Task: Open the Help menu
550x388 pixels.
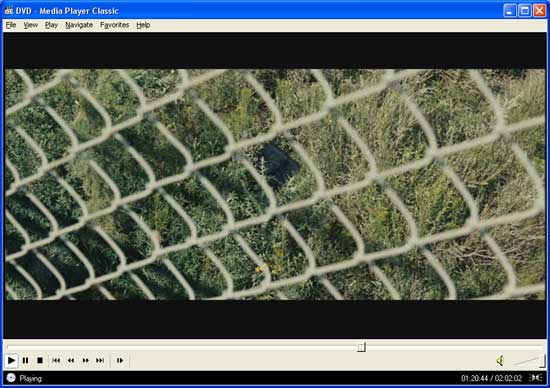Action: pyautogui.click(x=143, y=25)
